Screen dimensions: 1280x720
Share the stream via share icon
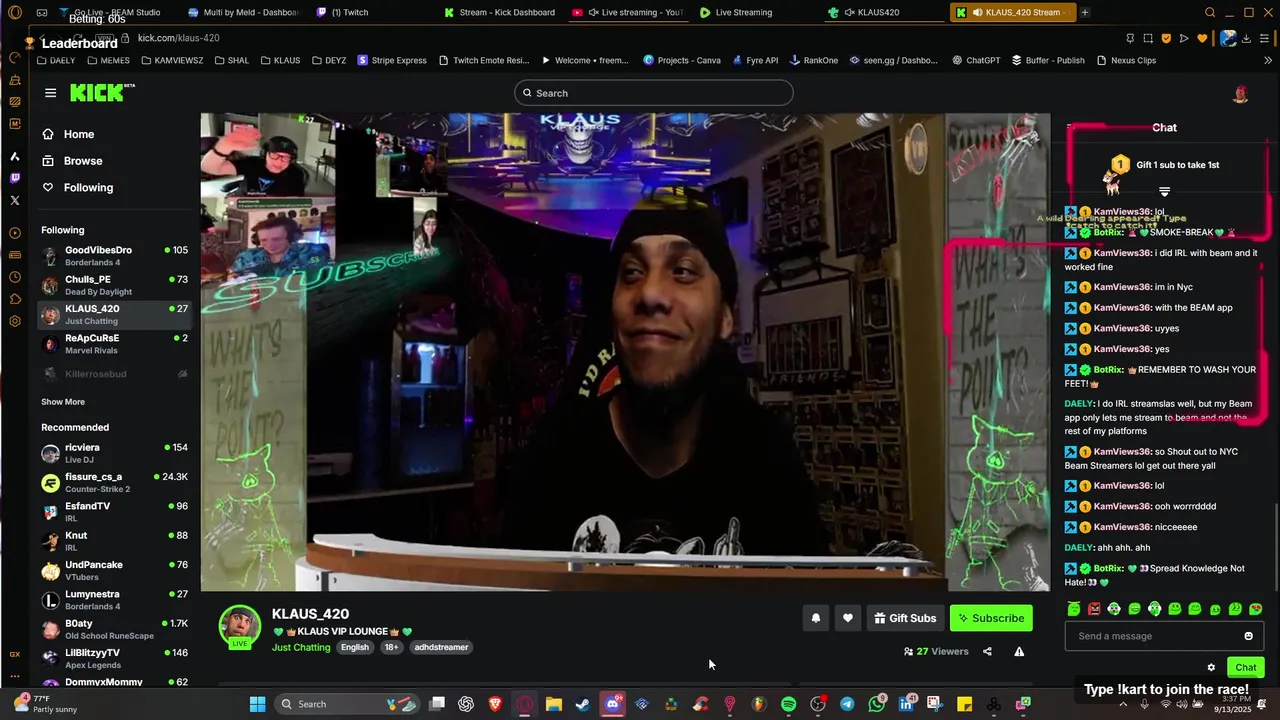(x=987, y=651)
